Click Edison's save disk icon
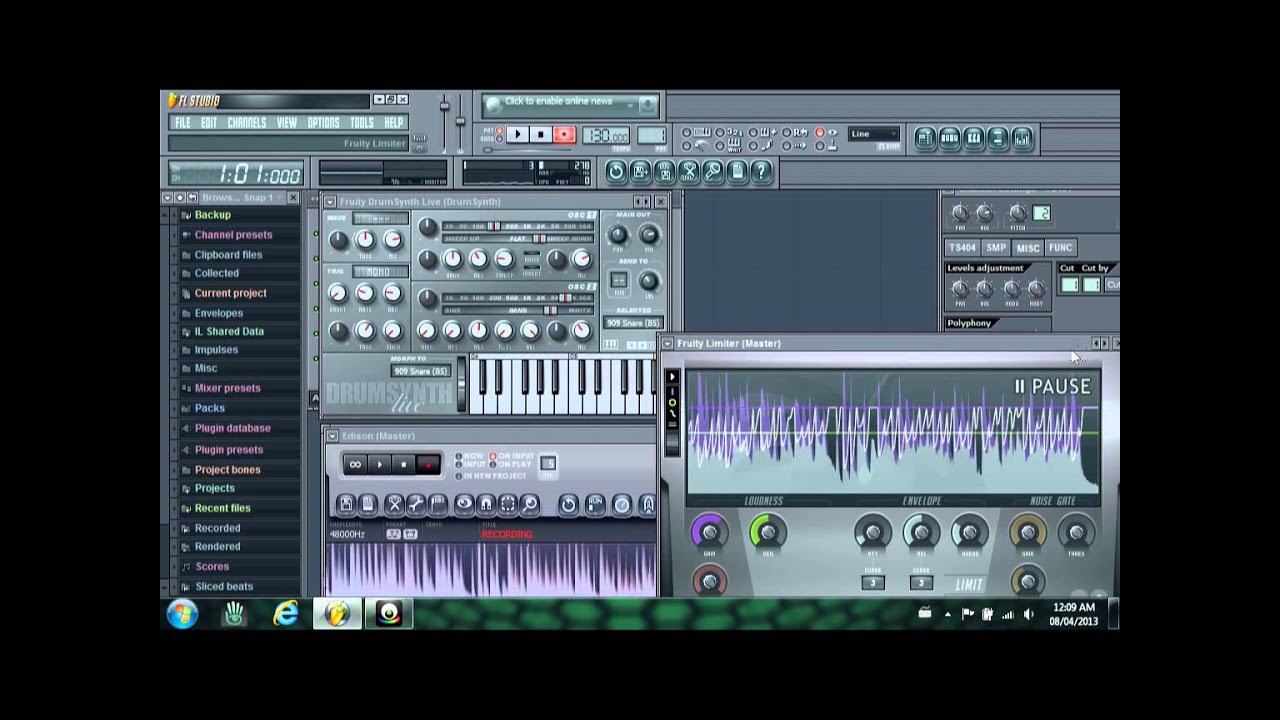 point(346,505)
